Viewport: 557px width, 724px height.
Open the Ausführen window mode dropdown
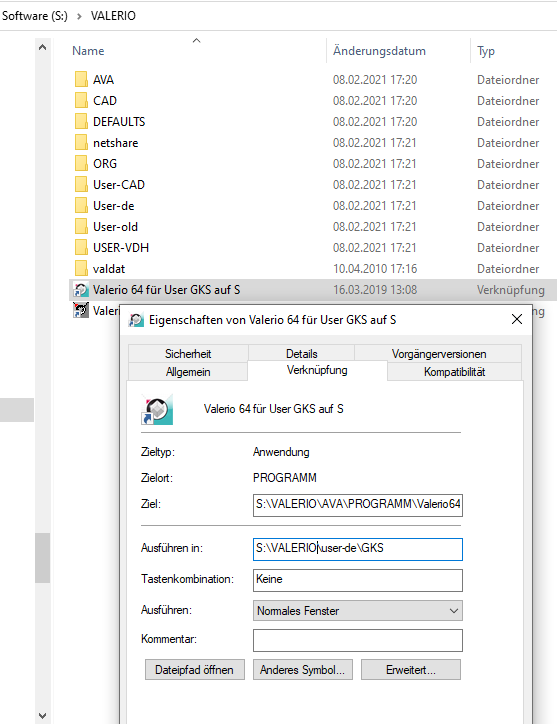pos(357,610)
